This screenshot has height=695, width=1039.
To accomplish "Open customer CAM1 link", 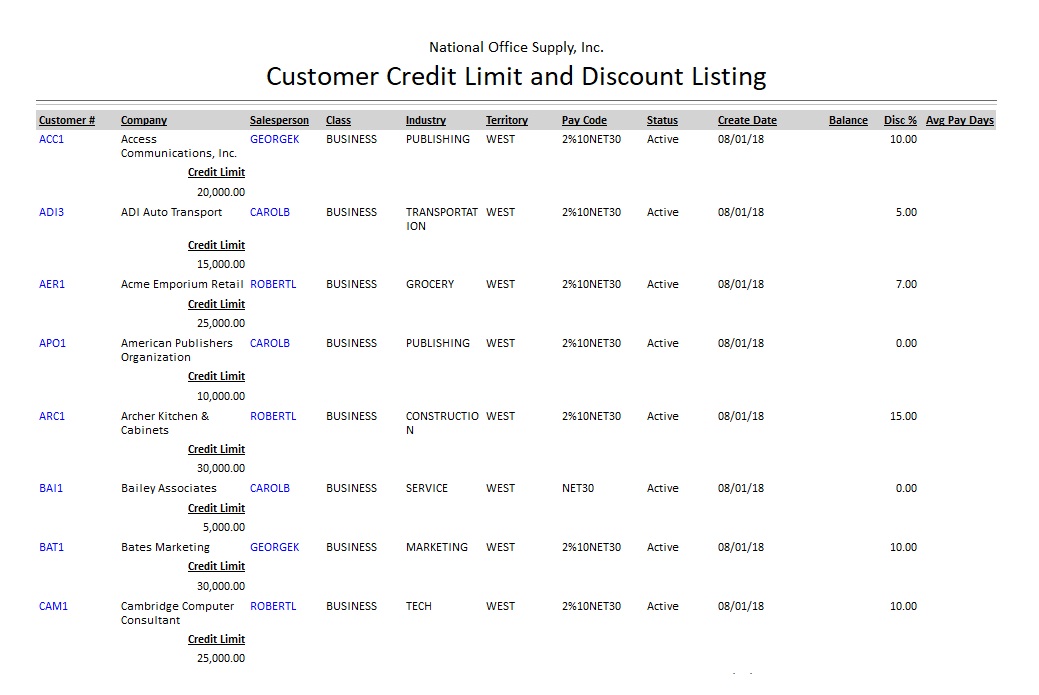I will (x=53, y=607).
